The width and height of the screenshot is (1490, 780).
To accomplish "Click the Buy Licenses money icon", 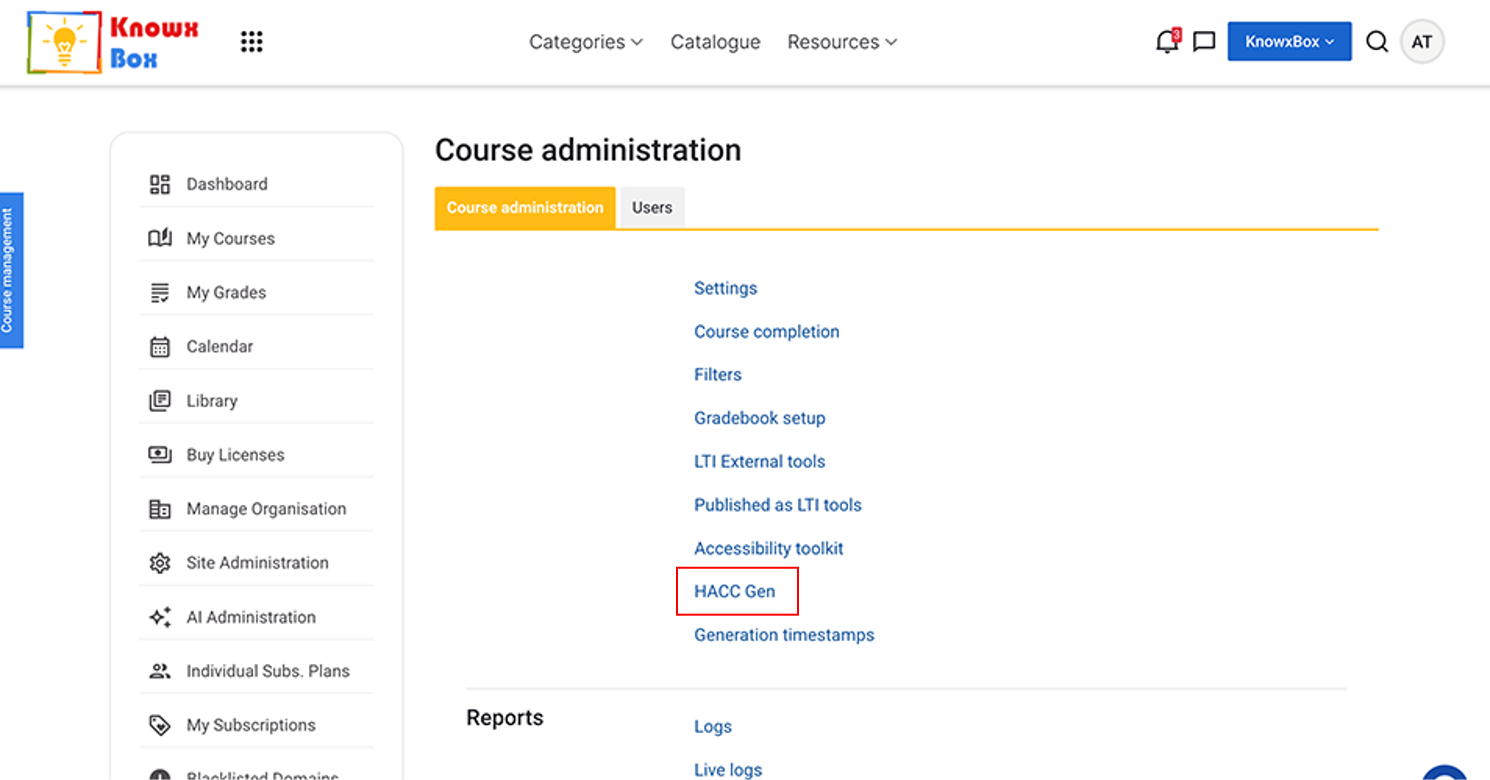I will (160, 455).
